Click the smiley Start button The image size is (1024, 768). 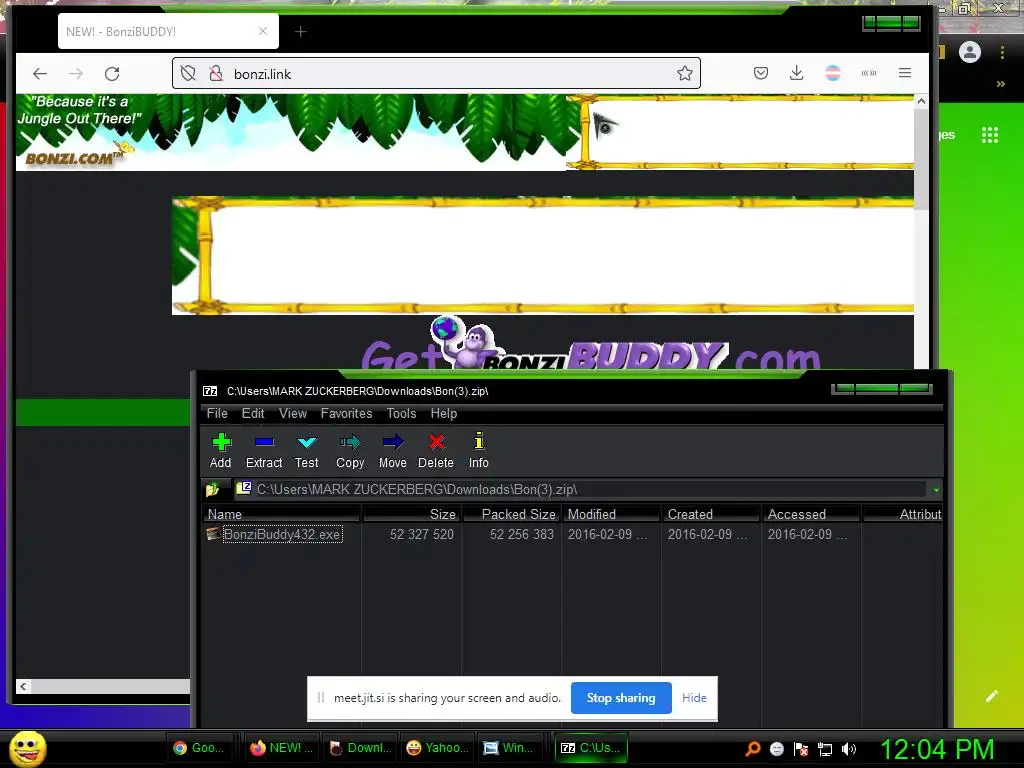pyautogui.click(x=28, y=749)
